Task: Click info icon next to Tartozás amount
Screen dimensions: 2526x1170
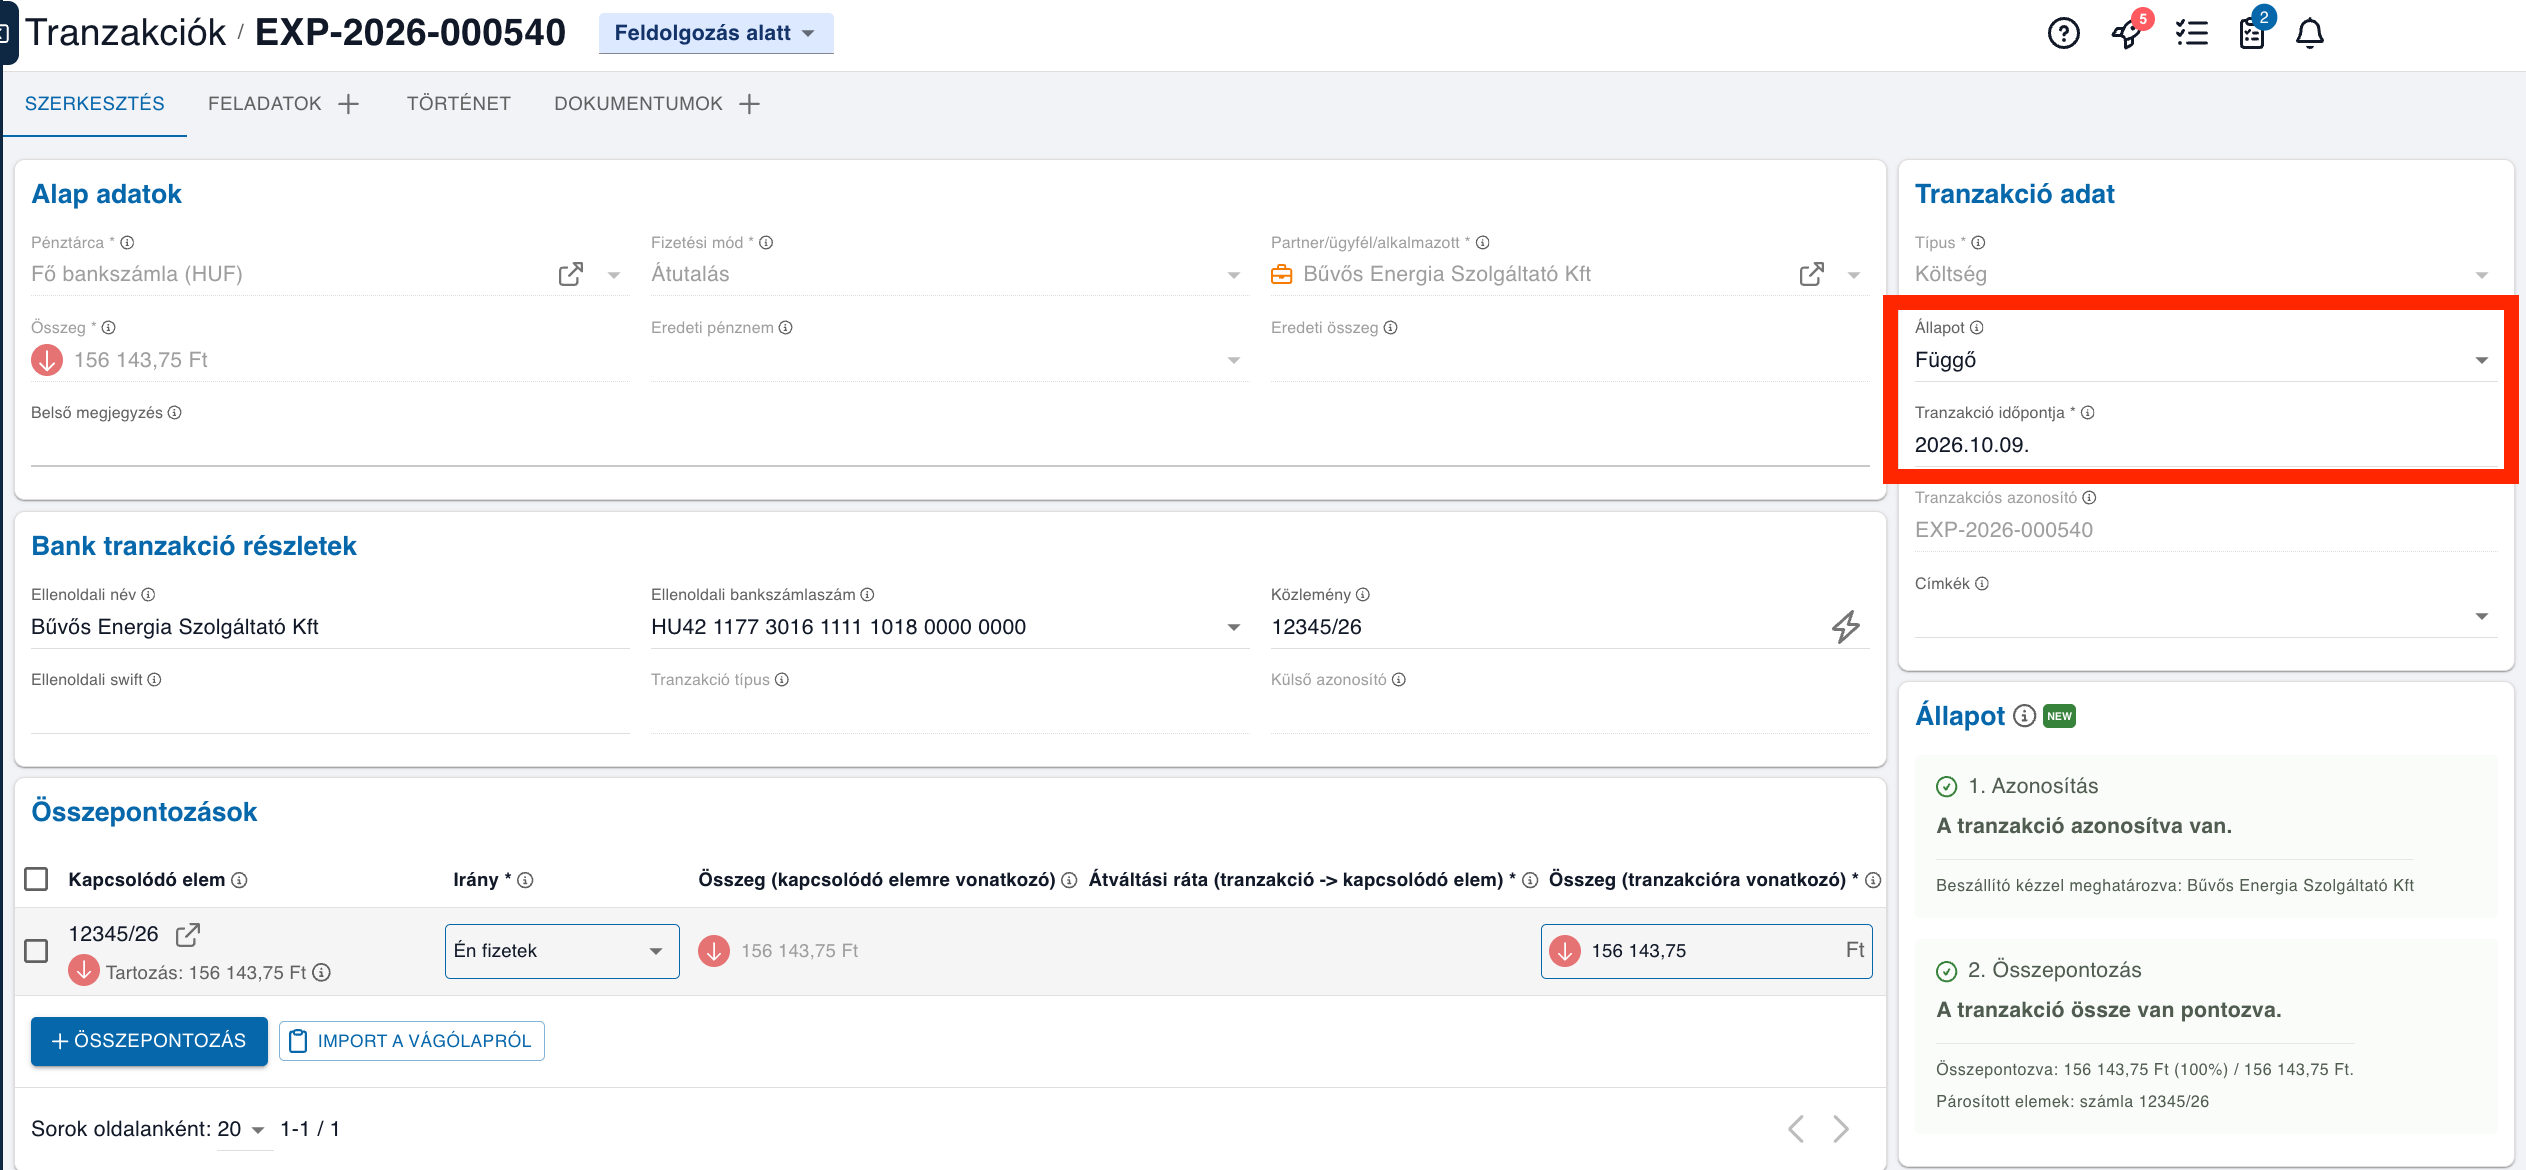Action: [322, 972]
